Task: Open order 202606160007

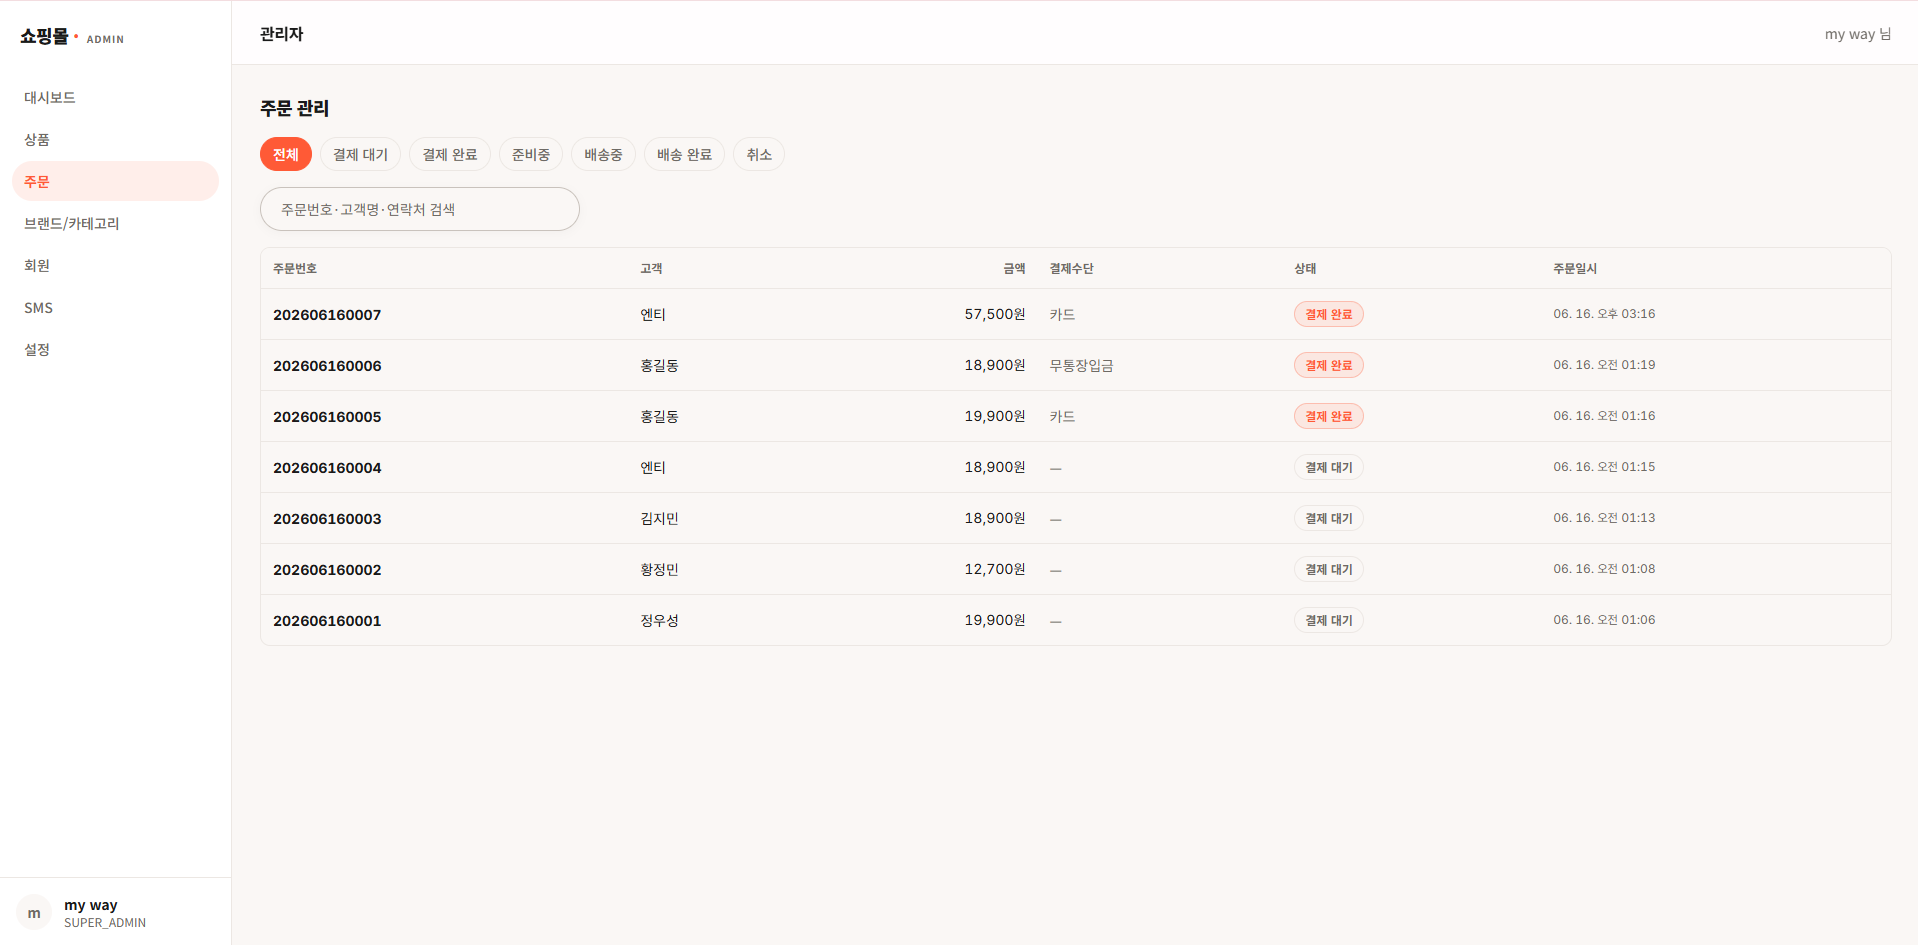Action: (x=1075, y=314)
